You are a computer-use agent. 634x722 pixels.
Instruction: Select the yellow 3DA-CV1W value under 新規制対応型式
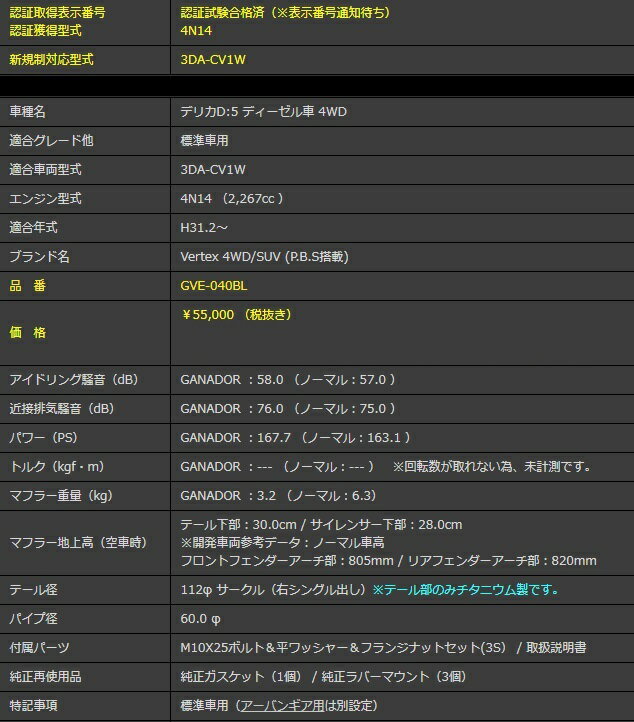coord(213,59)
